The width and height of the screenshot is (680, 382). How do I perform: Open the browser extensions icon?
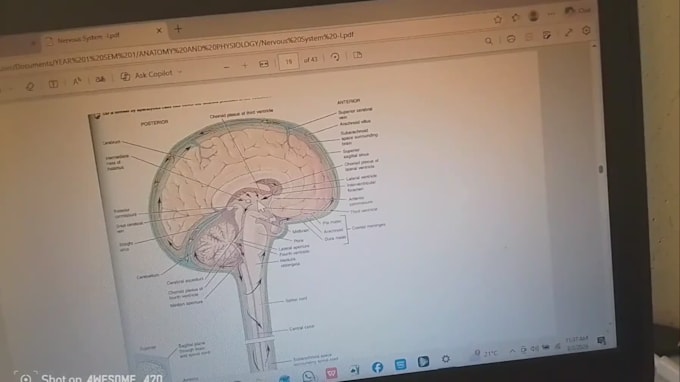click(x=515, y=17)
